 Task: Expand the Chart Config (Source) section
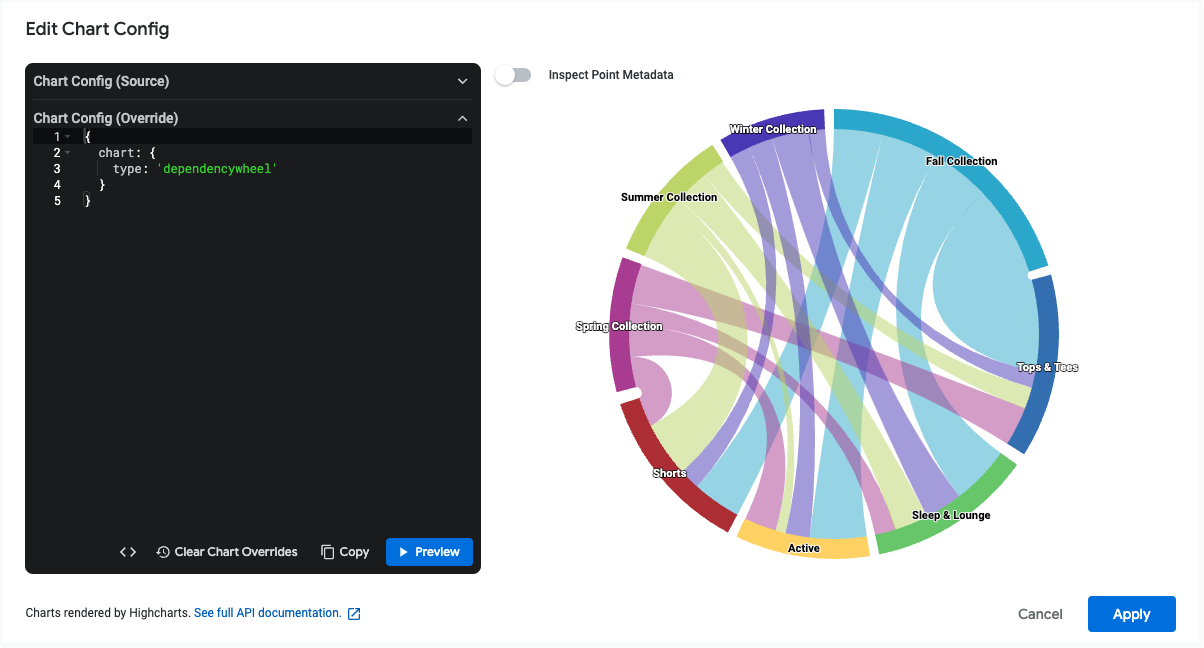[x=462, y=81]
